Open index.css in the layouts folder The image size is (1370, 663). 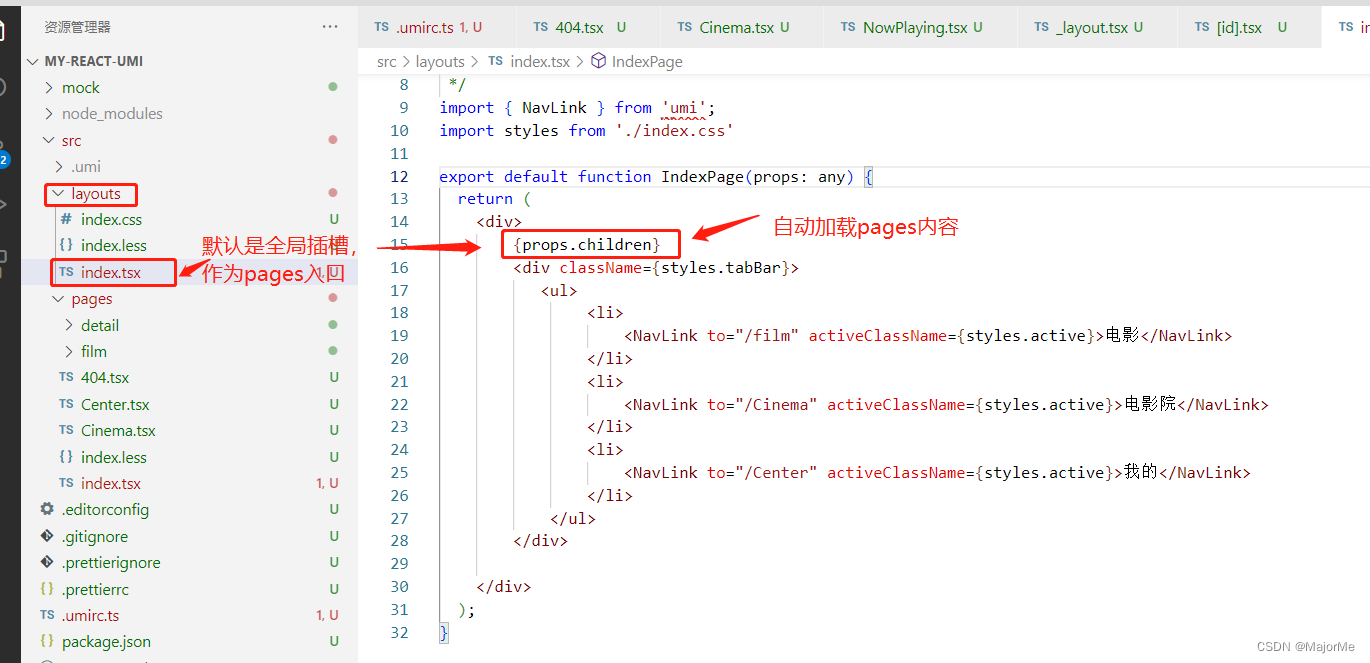coord(111,219)
